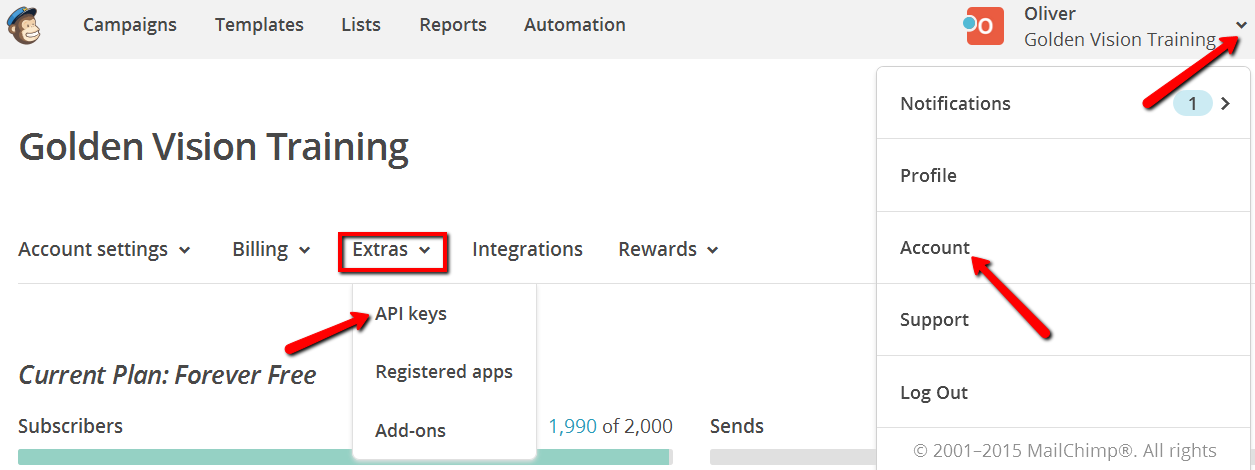Expand the Rewards dropdown
The height and width of the screenshot is (470, 1255).
tap(668, 249)
